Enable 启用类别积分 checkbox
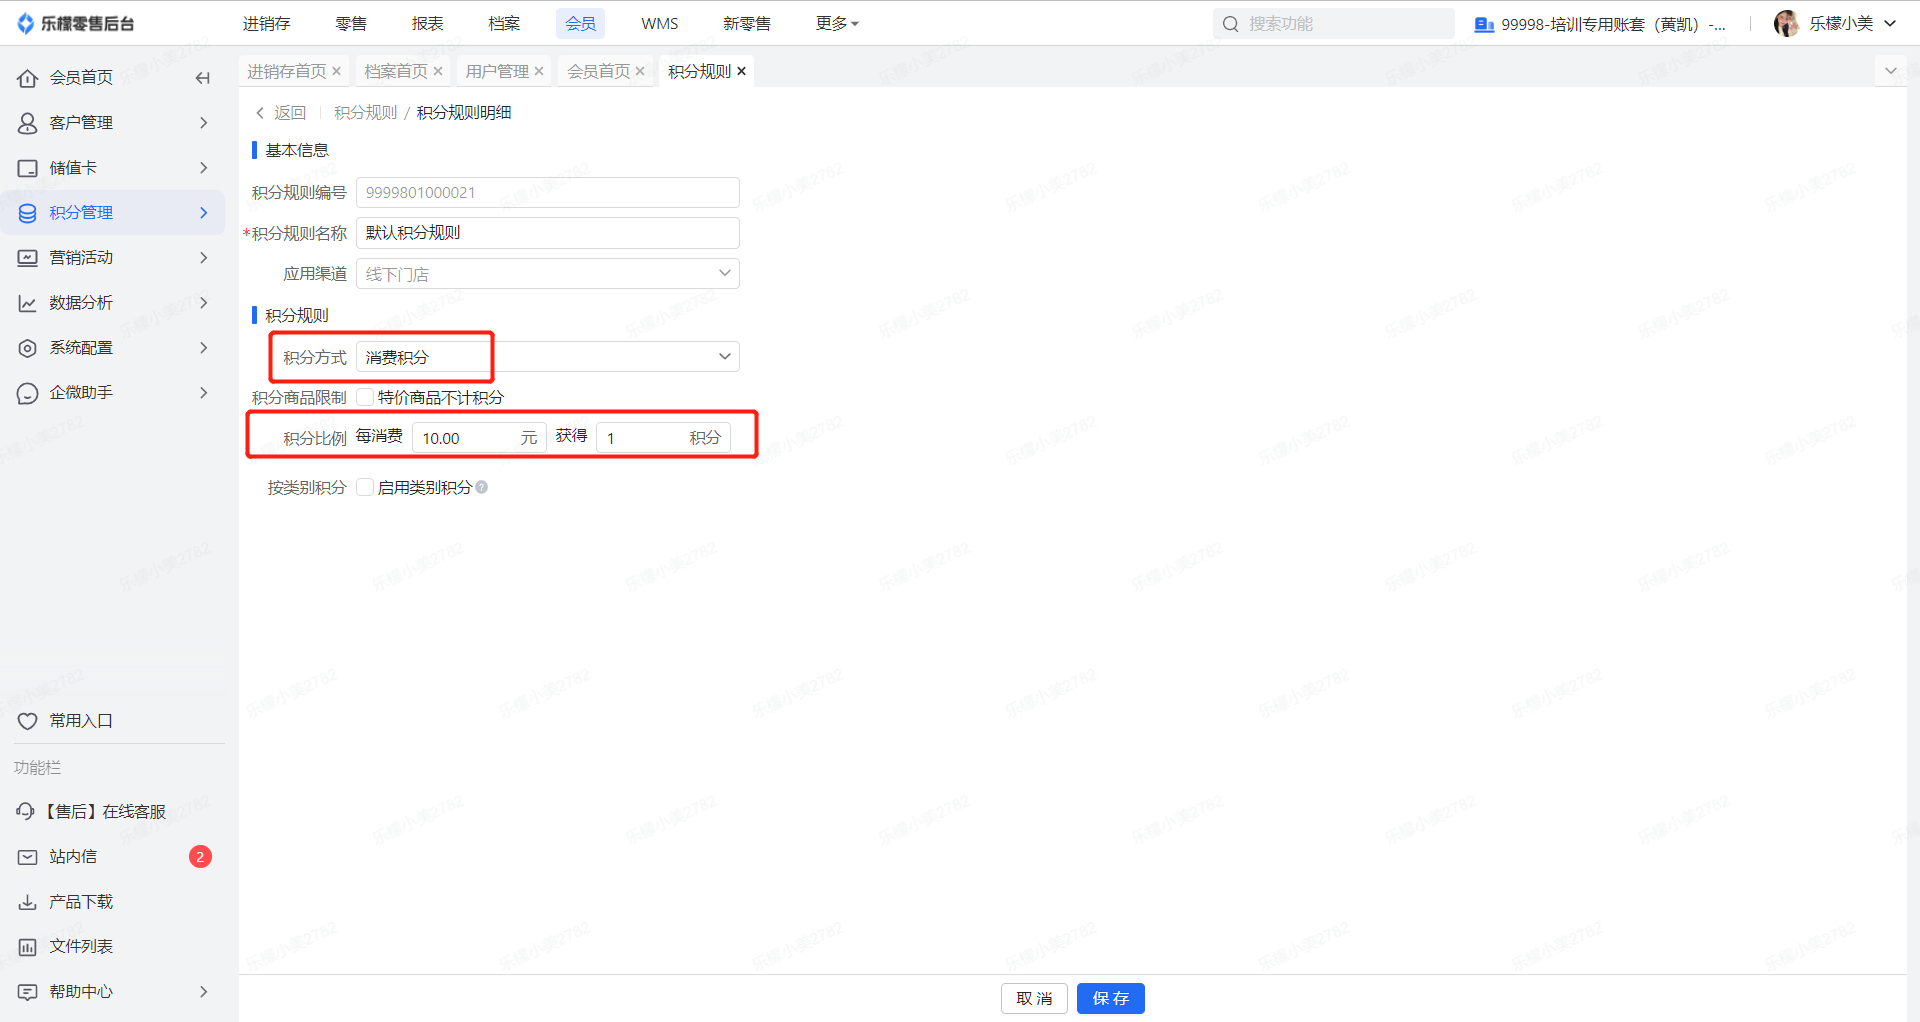Screen dimensions: 1920x1022 point(365,487)
